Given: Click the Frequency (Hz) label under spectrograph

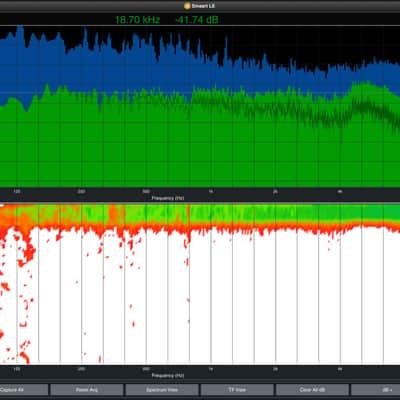Looking at the screenshot, I should click(x=168, y=375).
